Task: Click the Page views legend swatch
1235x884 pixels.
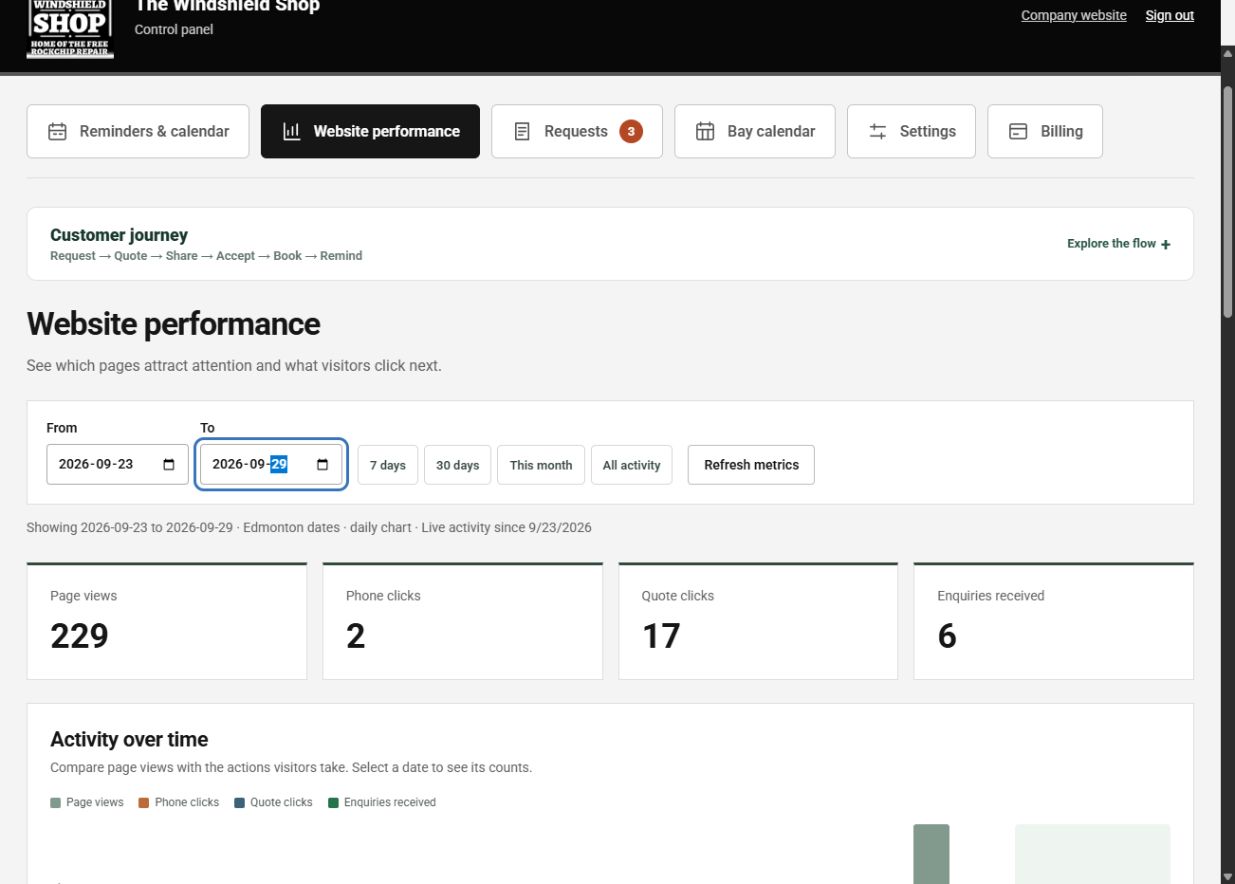Action: (x=56, y=803)
